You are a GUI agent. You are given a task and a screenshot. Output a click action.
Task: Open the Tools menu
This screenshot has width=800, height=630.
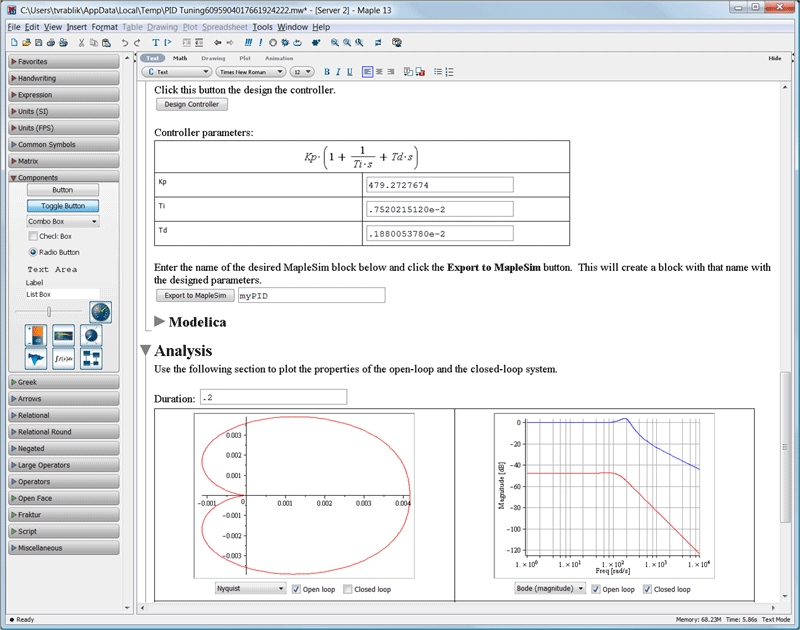[262, 27]
